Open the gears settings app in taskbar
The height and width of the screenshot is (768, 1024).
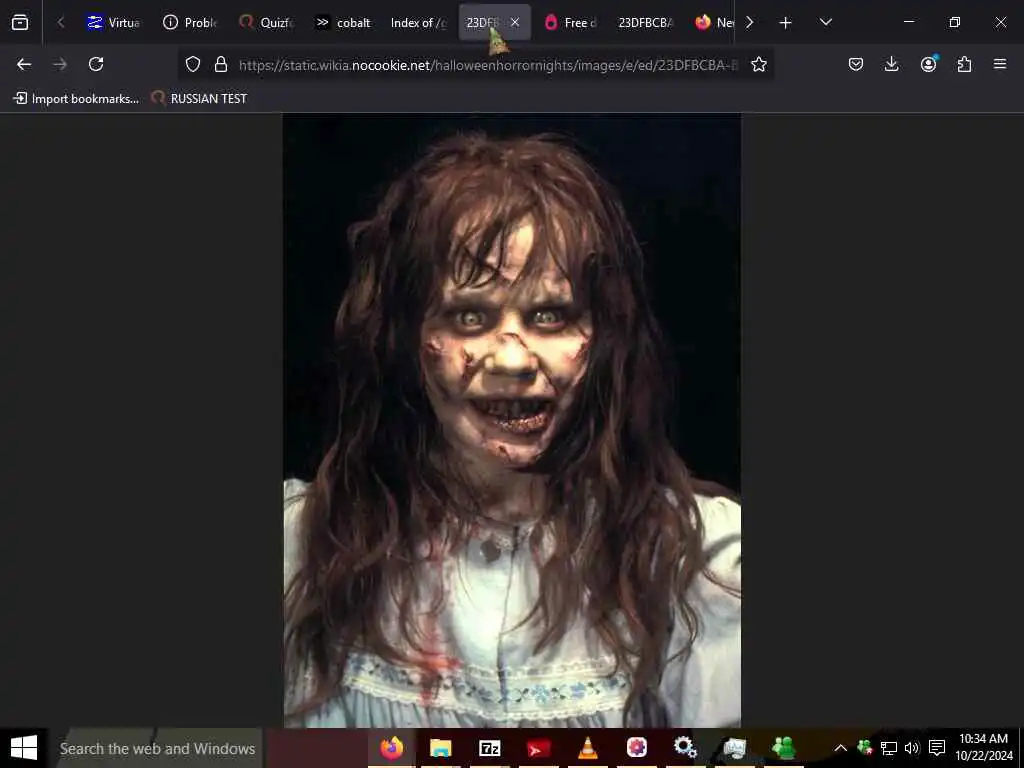(686, 748)
